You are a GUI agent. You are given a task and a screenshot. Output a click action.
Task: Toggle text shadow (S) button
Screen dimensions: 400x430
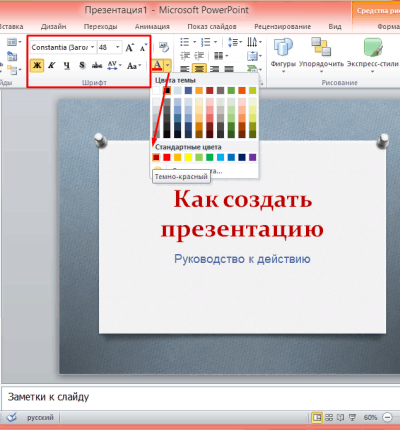pos(82,65)
